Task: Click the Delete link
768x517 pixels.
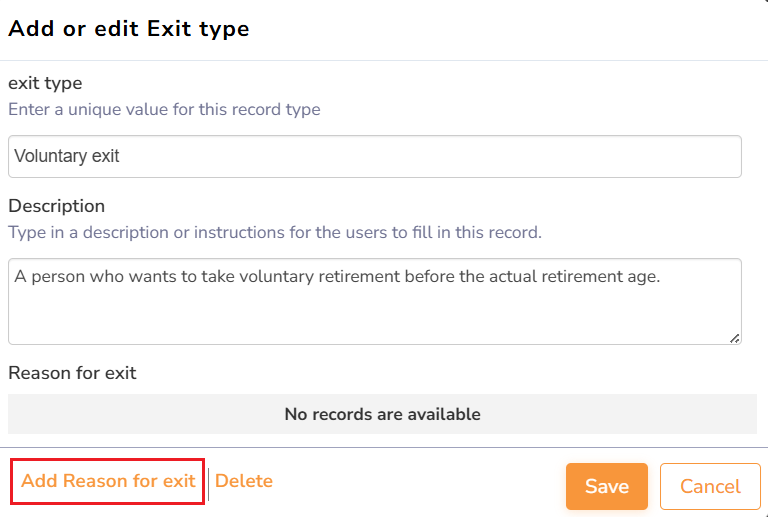Action: [244, 481]
